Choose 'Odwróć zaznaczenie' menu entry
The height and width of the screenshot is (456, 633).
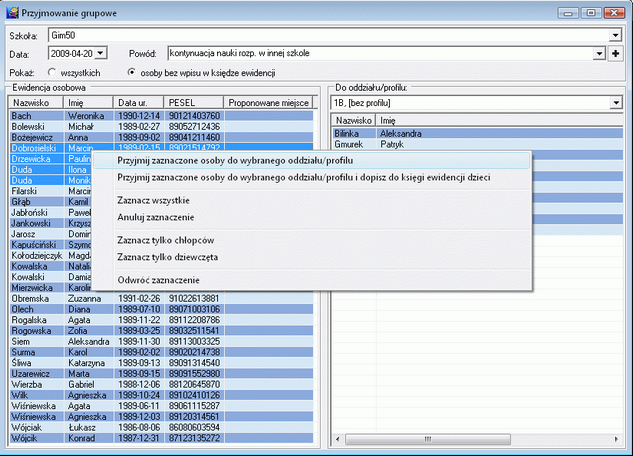(311, 280)
